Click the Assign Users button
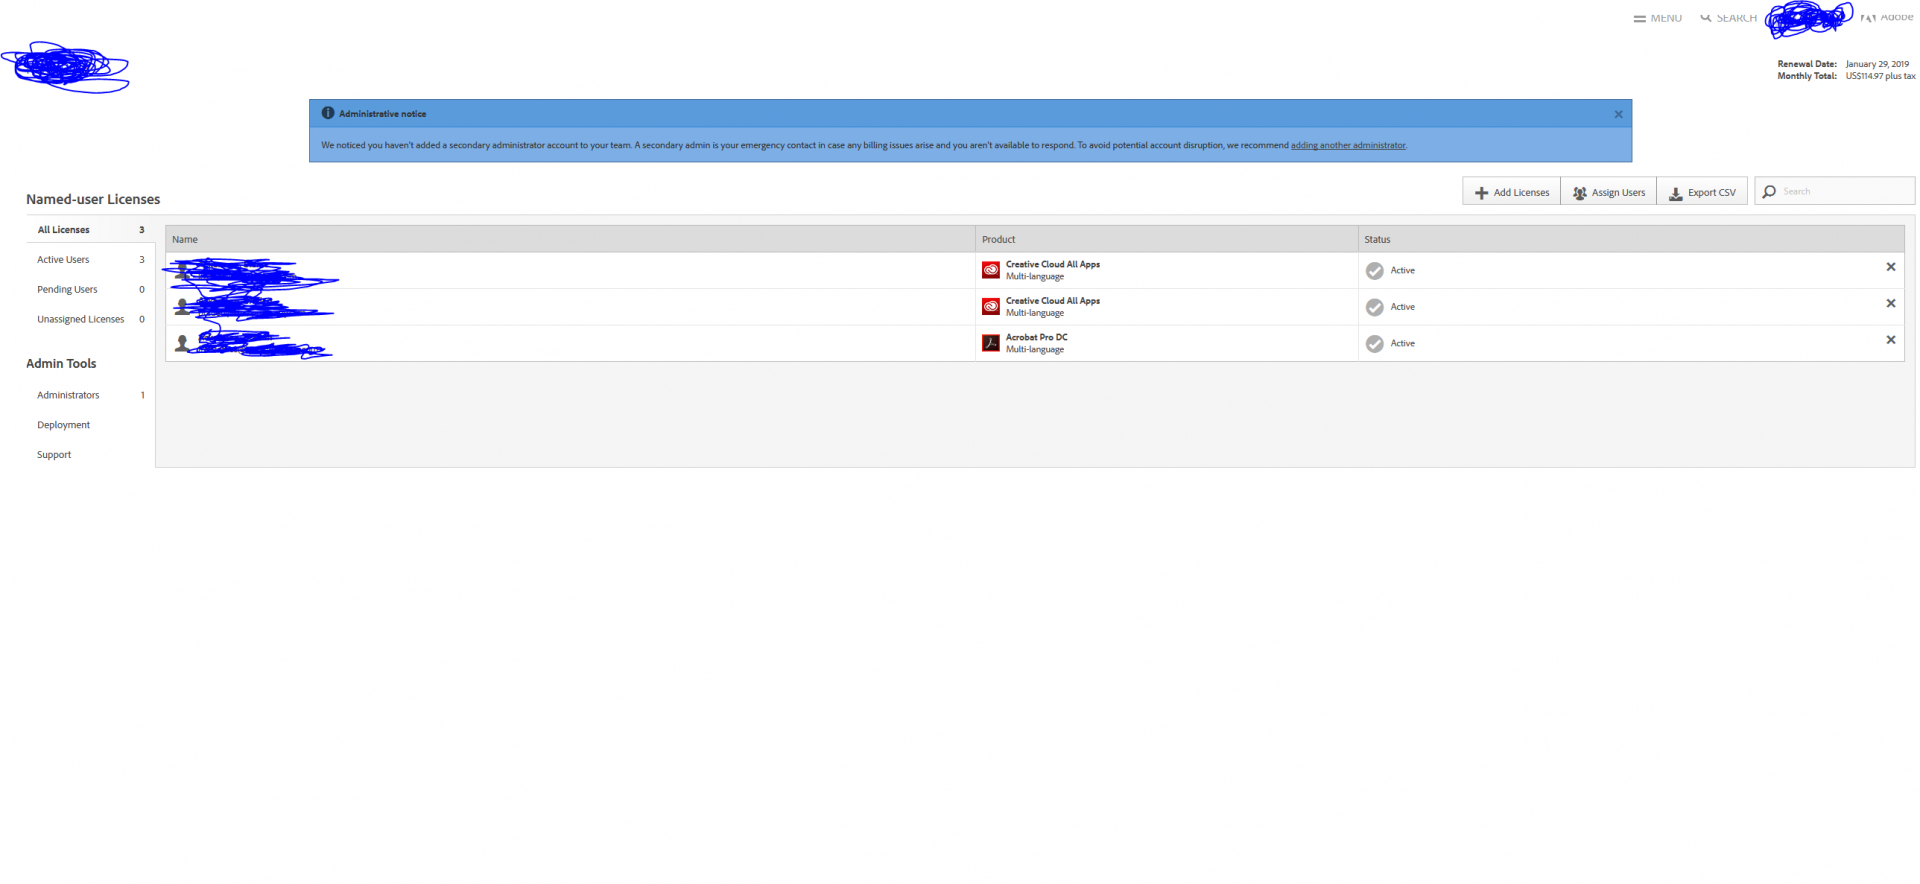 (1608, 192)
